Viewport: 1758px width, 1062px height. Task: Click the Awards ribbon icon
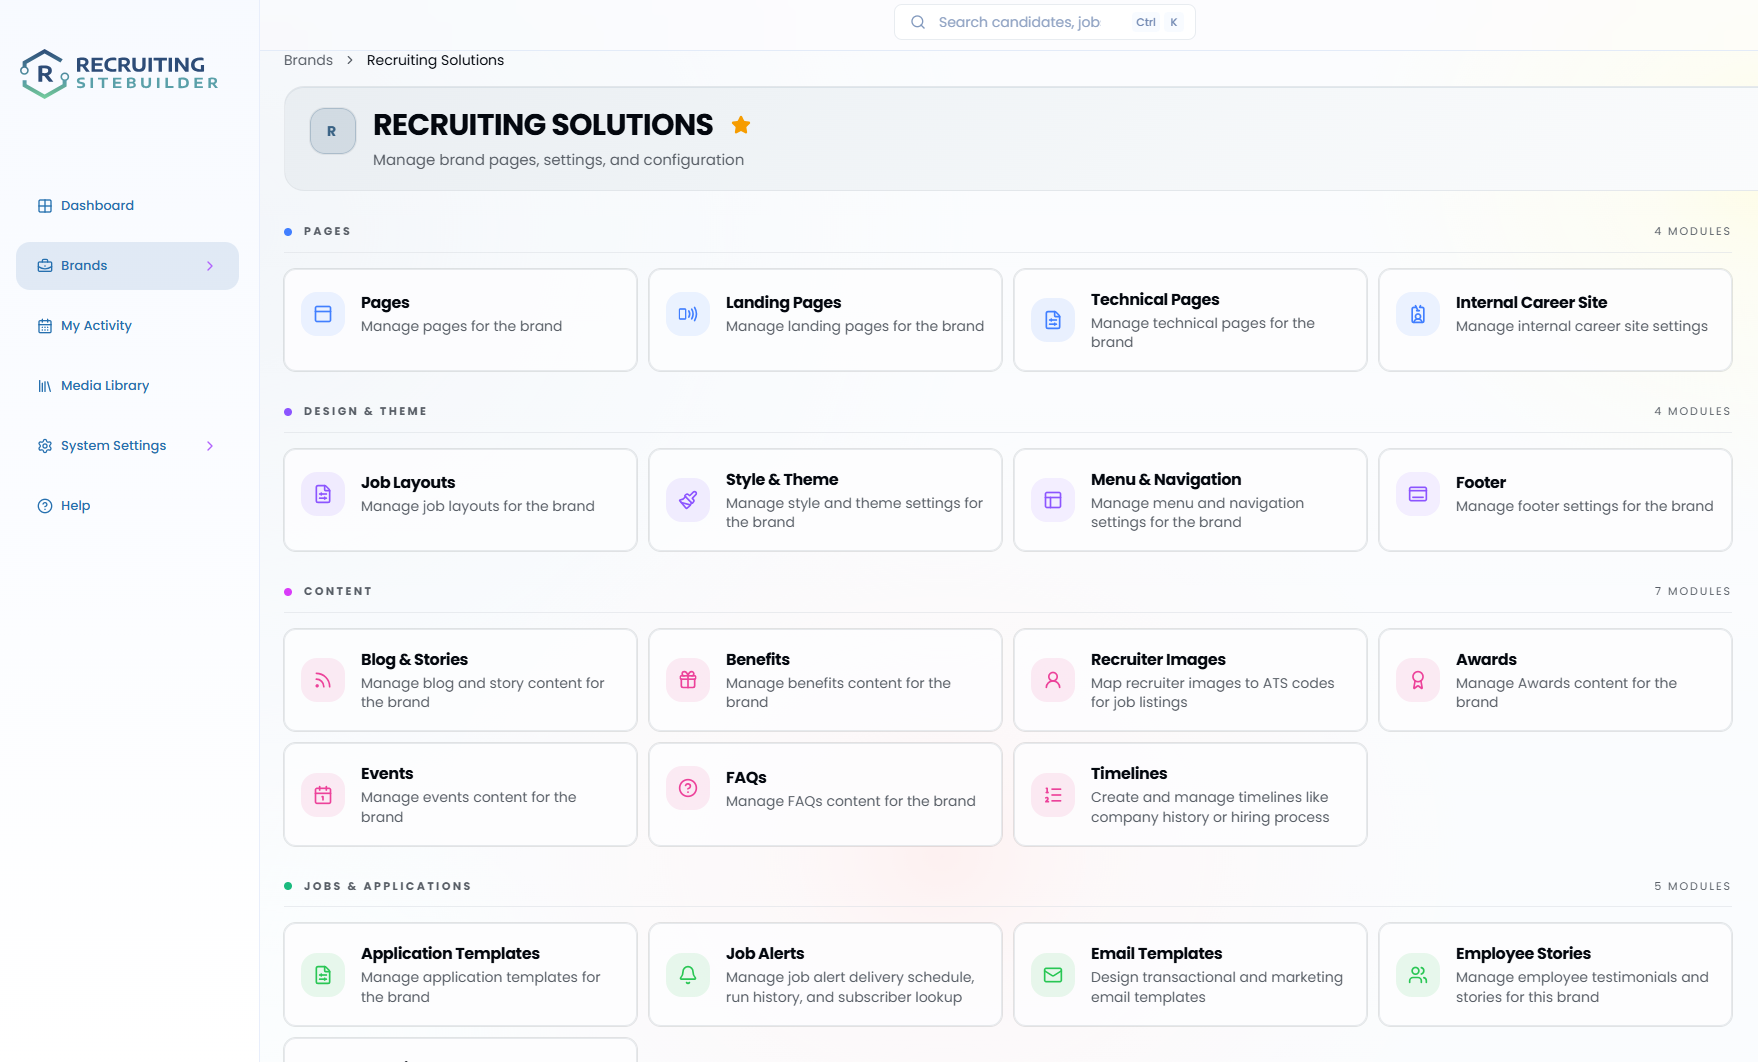pos(1418,680)
